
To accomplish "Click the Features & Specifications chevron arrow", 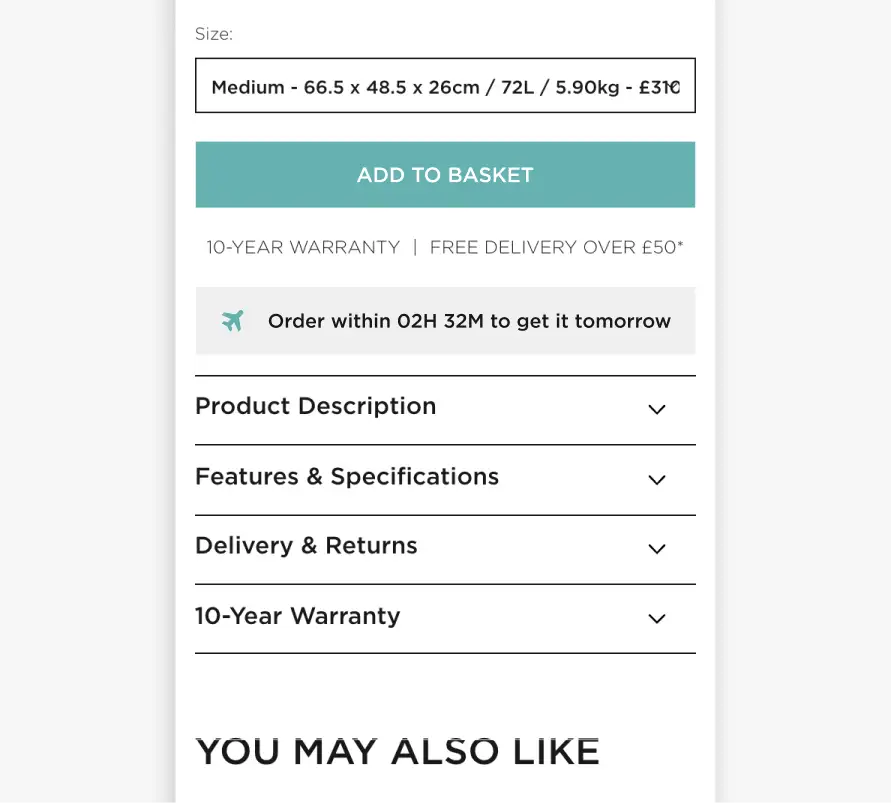I will point(657,480).
